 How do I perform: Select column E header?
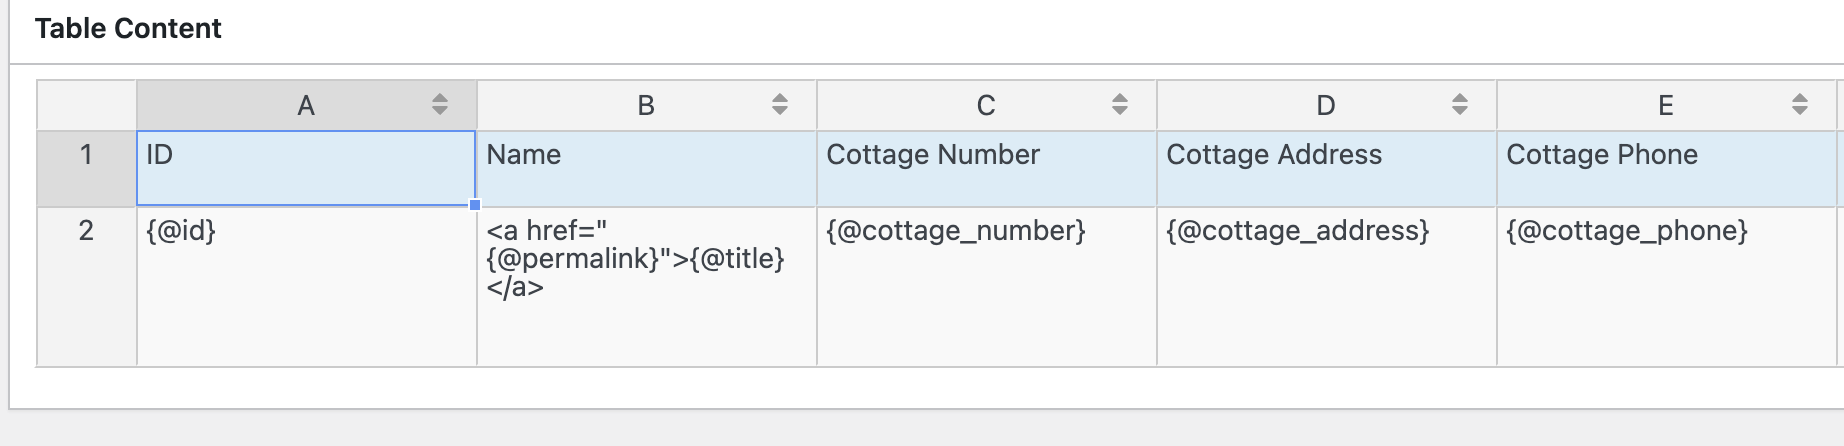[1666, 105]
